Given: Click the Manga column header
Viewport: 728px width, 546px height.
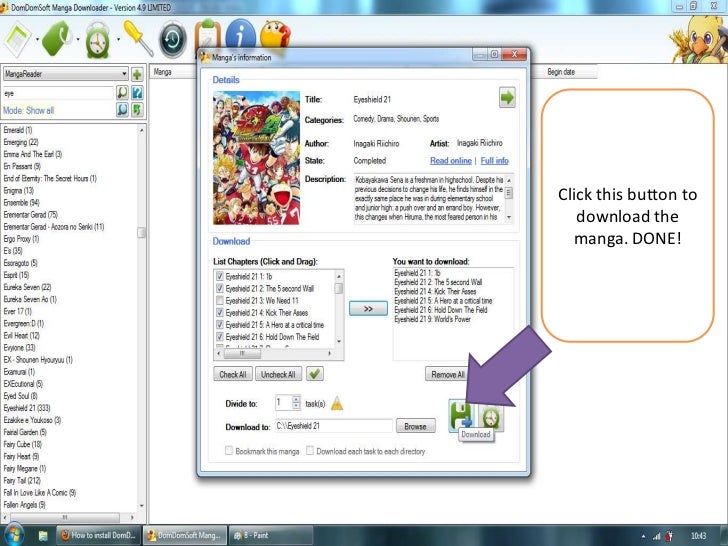Looking at the screenshot, I should (173, 72).
